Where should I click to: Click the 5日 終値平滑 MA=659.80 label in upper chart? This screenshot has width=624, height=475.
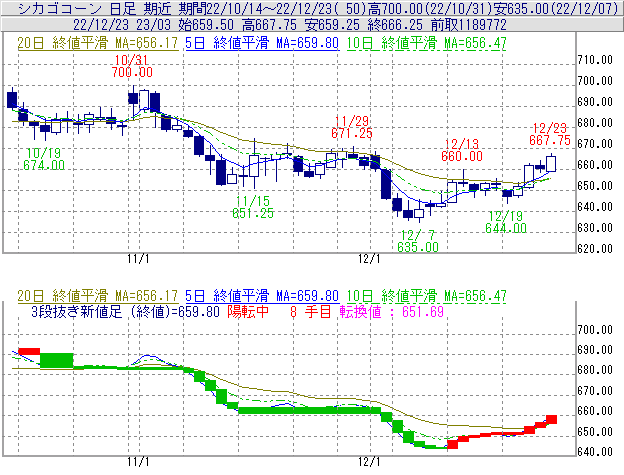[262, 43]
